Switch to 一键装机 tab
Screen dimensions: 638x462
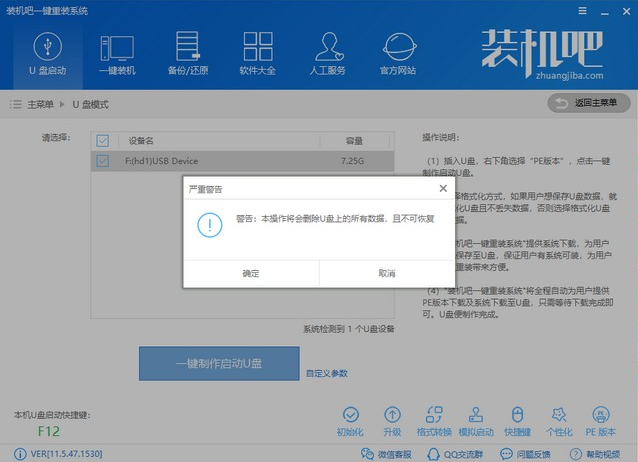tap(117, 53)
